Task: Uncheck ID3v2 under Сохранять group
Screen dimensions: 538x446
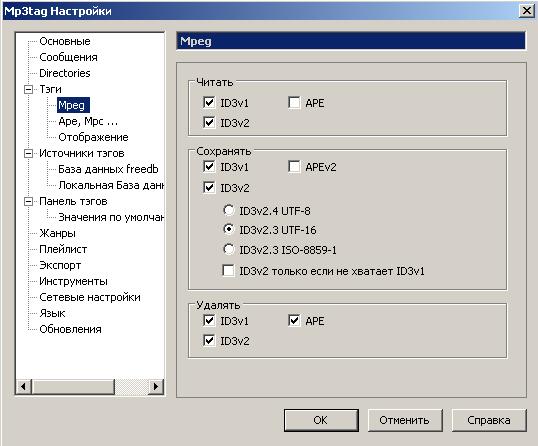Action: 209,187
